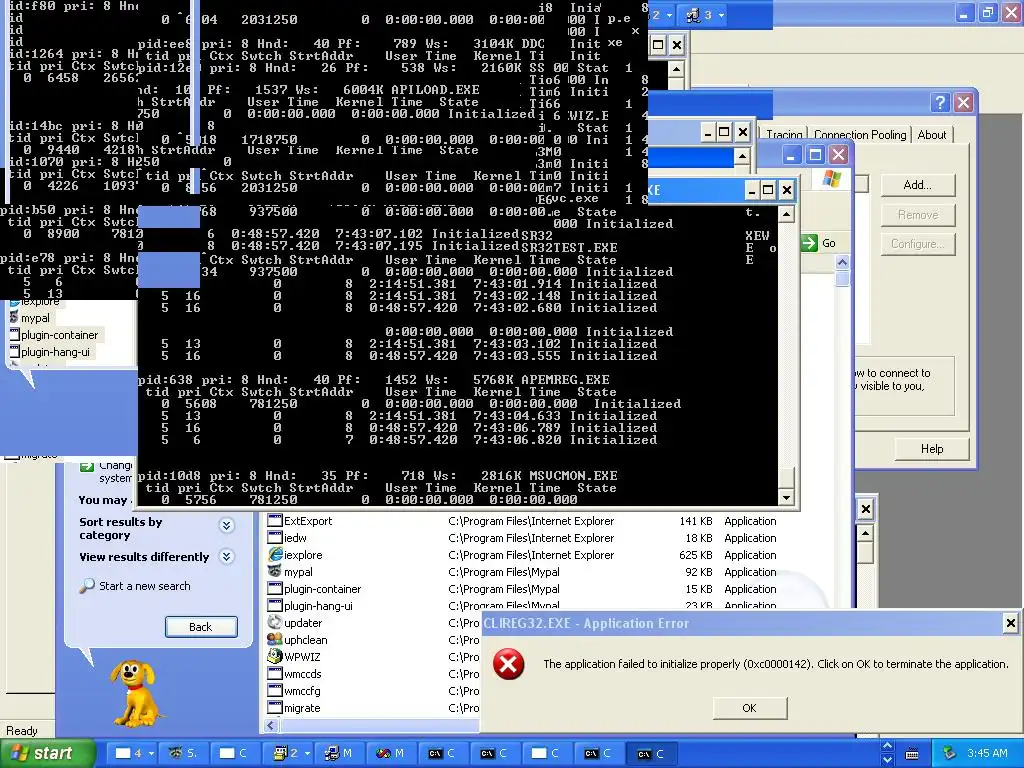Click scroll-up arrow of the front console window
Viewport: 1024px width, 768px height.
click(786, 214)
